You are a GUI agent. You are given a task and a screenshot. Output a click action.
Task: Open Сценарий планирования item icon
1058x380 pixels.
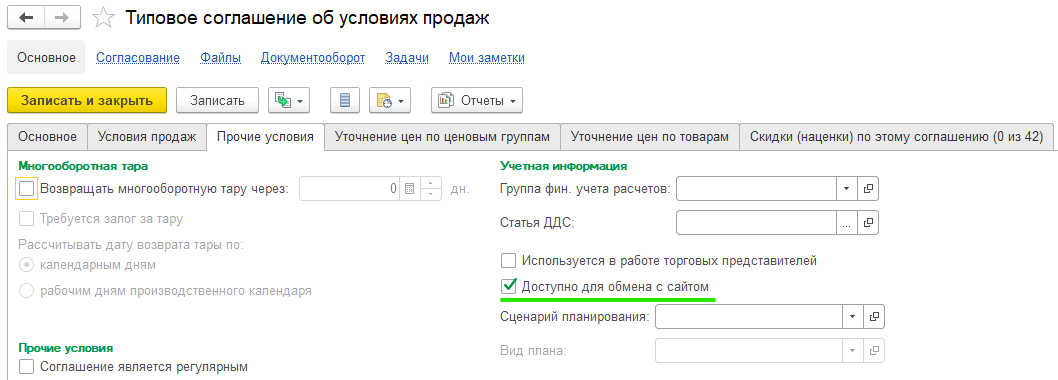click(x=873, y=316)
